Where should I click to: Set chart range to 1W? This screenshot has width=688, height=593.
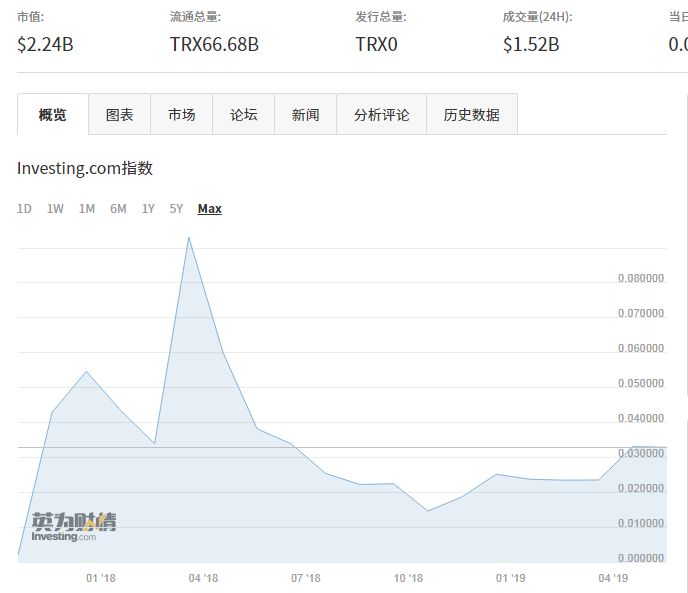(55, 208)
